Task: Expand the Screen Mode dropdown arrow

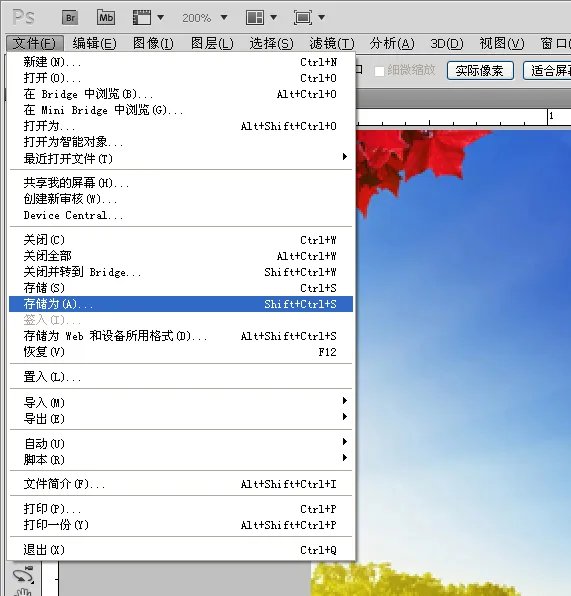Action: click(321, 17)
